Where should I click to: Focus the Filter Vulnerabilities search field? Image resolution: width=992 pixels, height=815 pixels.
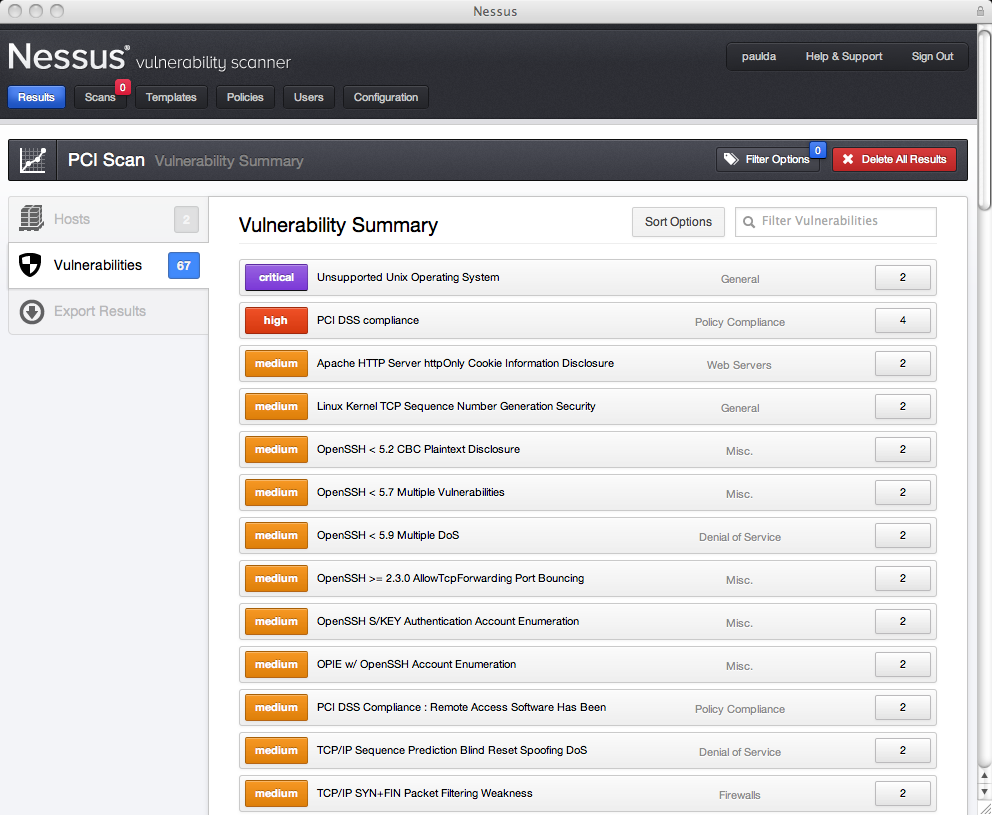click(x=835, y=222)
